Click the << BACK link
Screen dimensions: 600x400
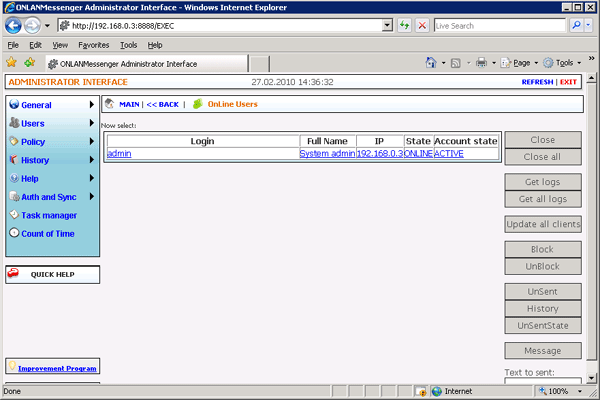[x=163, y=104]
